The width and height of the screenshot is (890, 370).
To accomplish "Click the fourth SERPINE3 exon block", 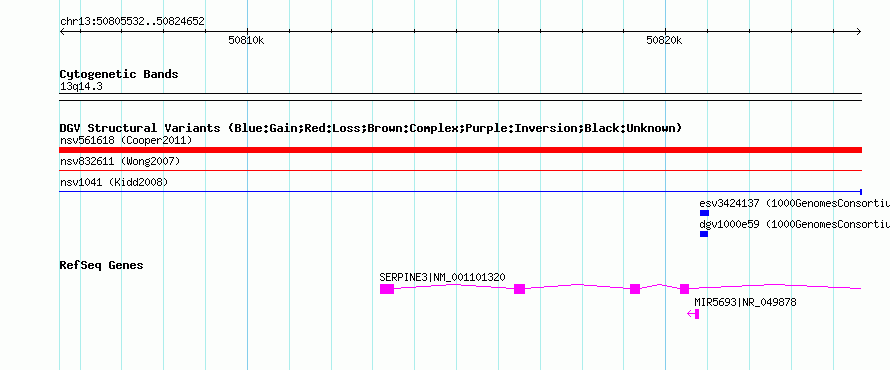I will tap(685, 289).
